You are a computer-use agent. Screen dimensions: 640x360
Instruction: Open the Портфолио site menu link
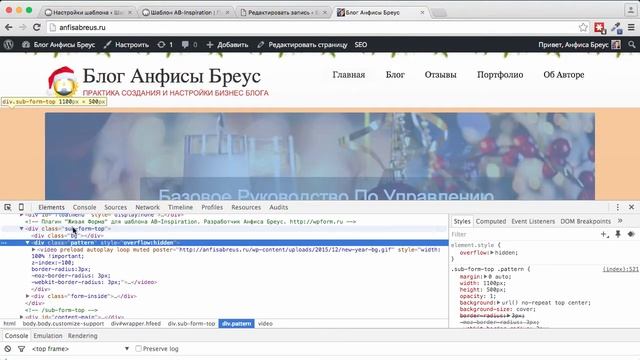click(500, 75)
